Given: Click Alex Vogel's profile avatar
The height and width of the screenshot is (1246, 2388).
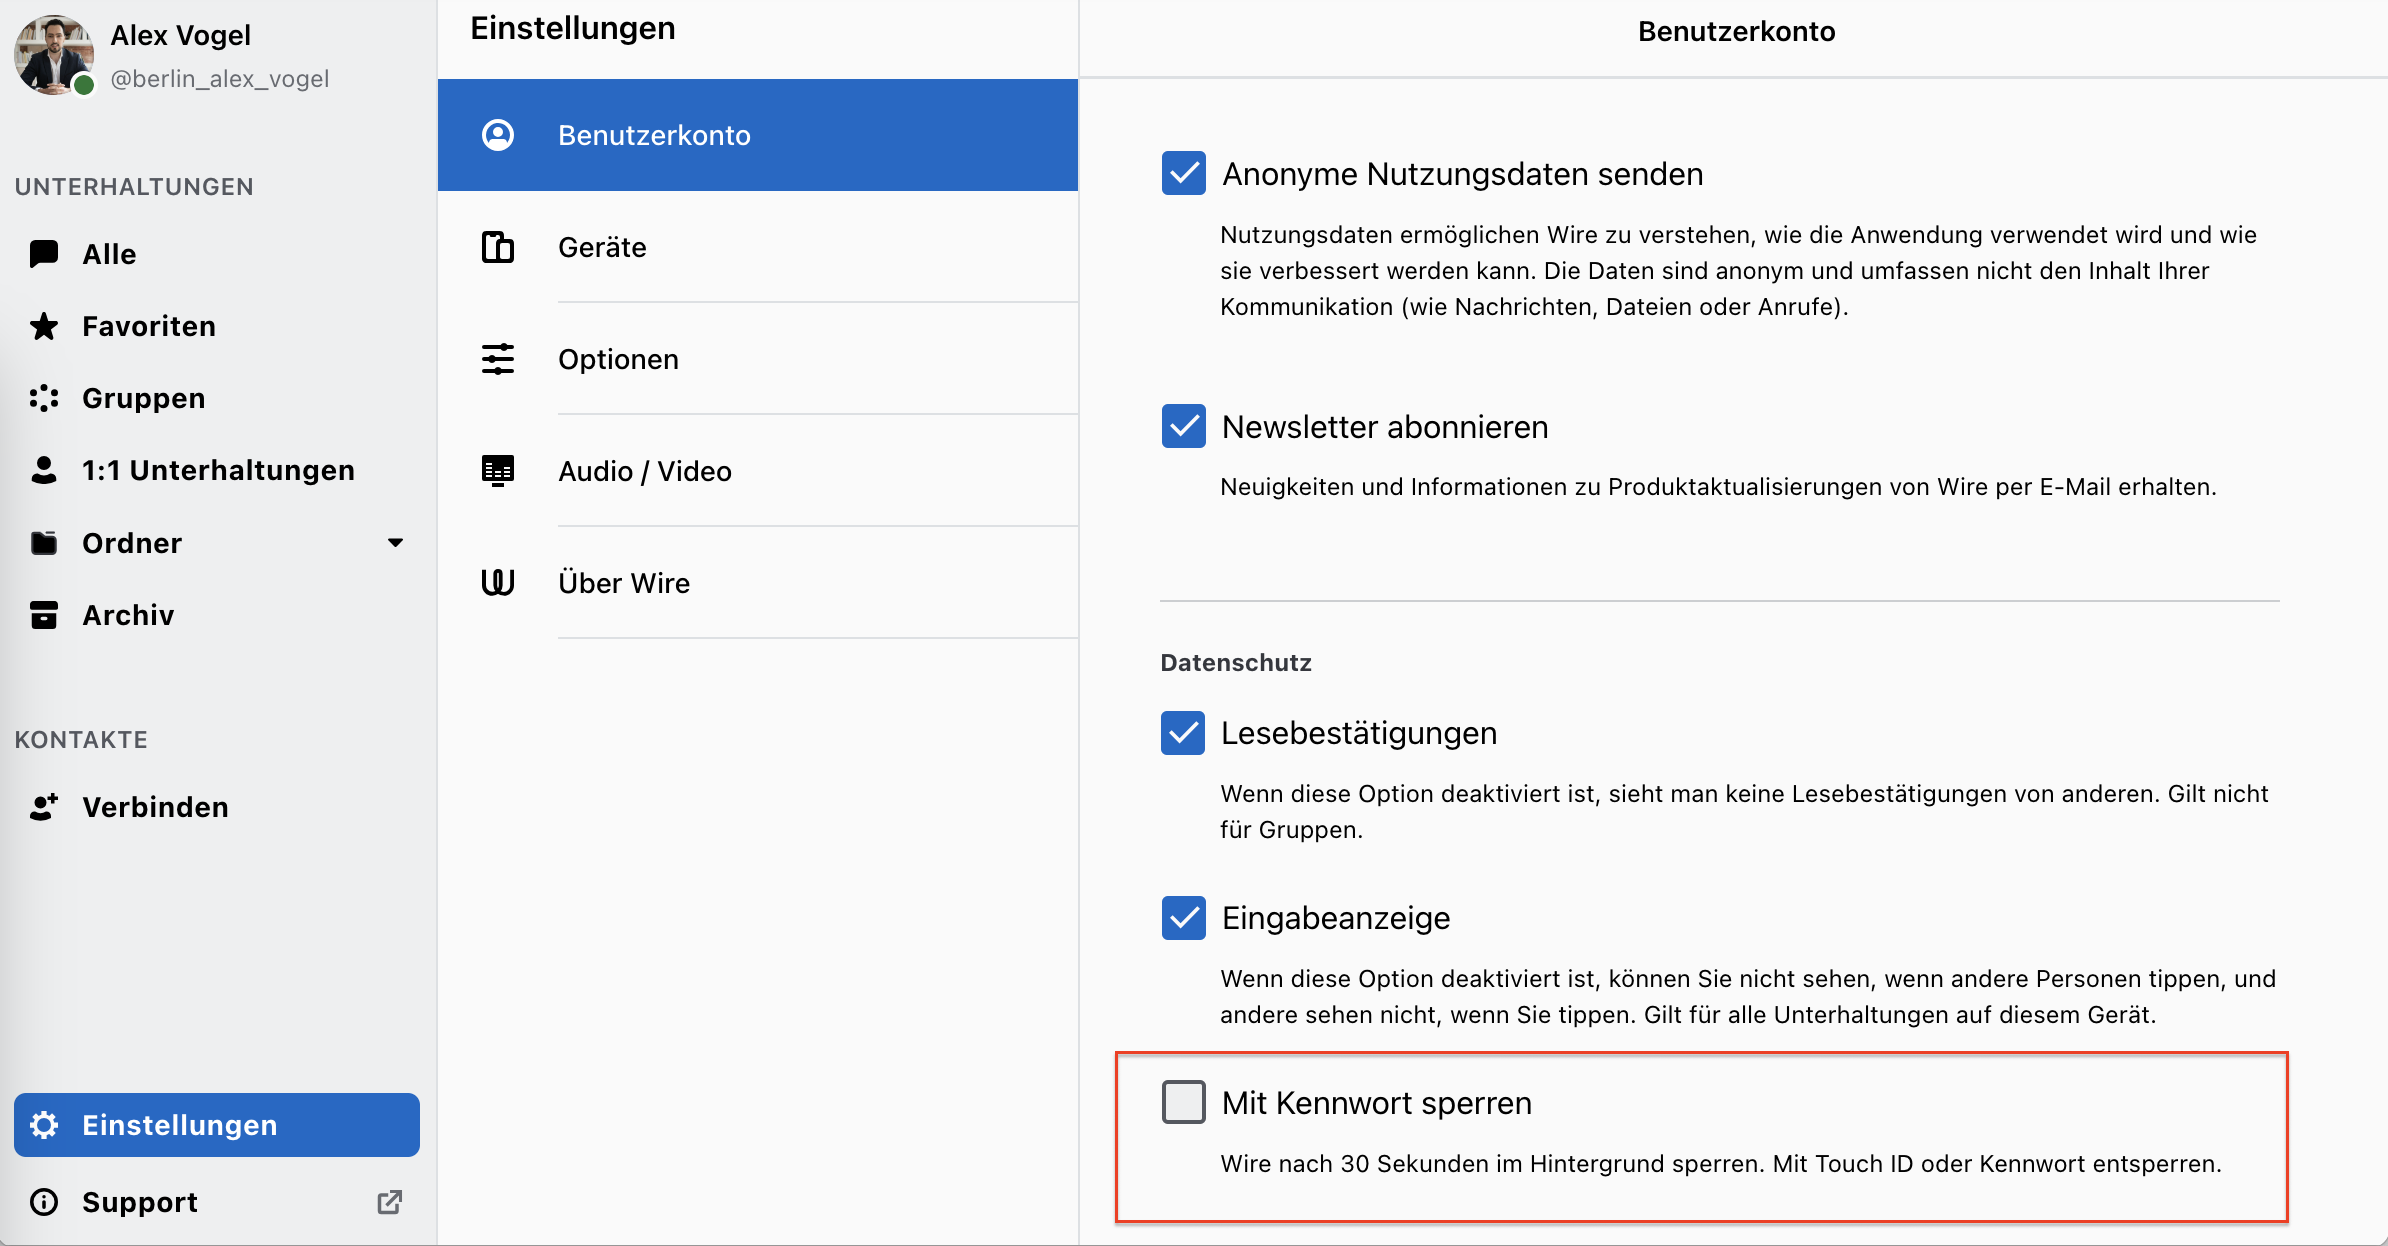Looking at the screenshot, I should tap(54, 55).
